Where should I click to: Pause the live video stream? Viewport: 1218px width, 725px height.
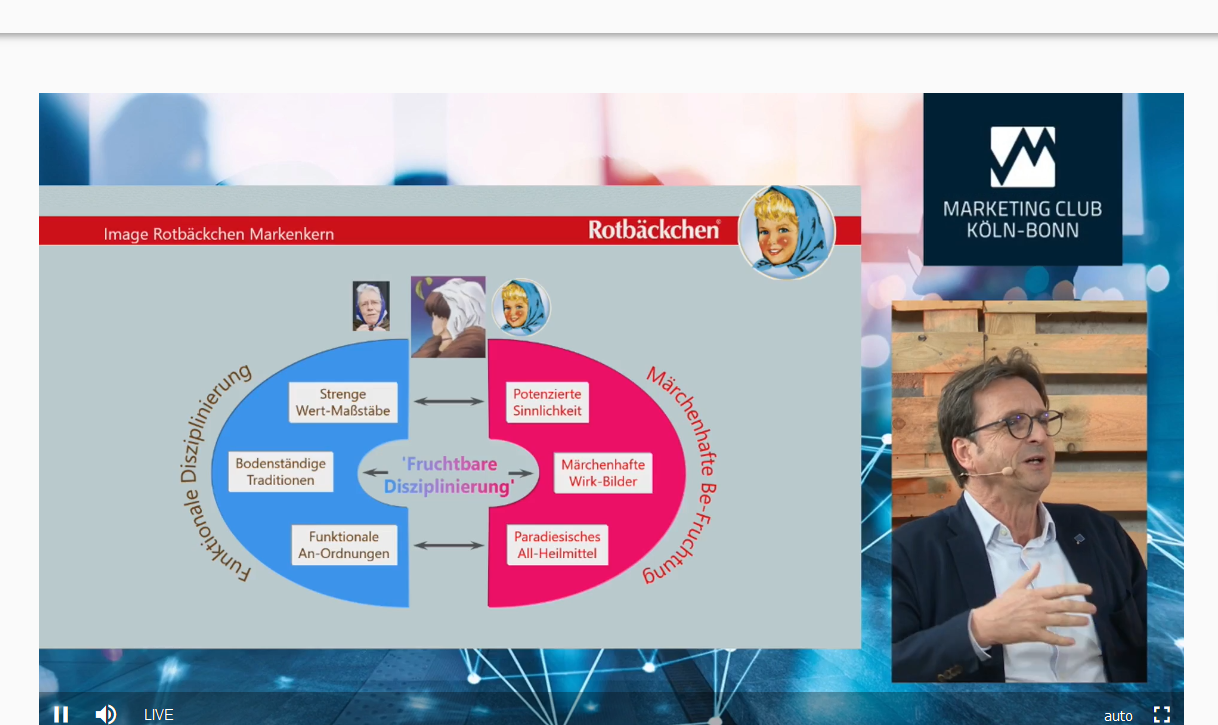tap(61, 714)
